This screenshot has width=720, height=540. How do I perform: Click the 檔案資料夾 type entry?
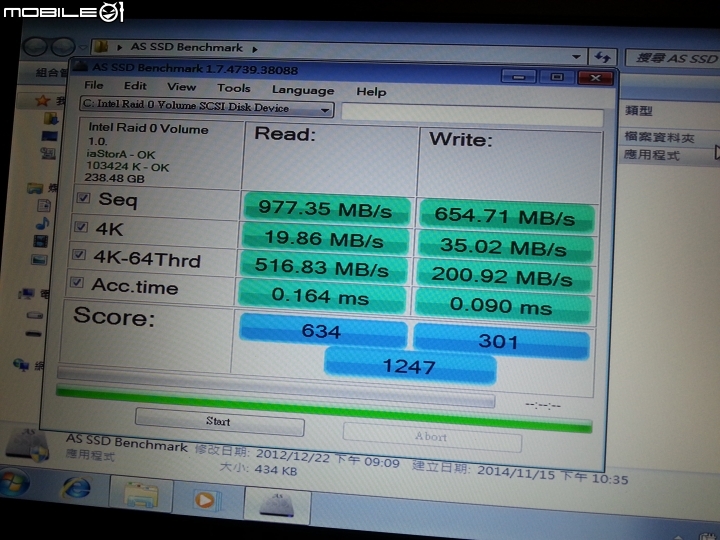coord(659,137)
